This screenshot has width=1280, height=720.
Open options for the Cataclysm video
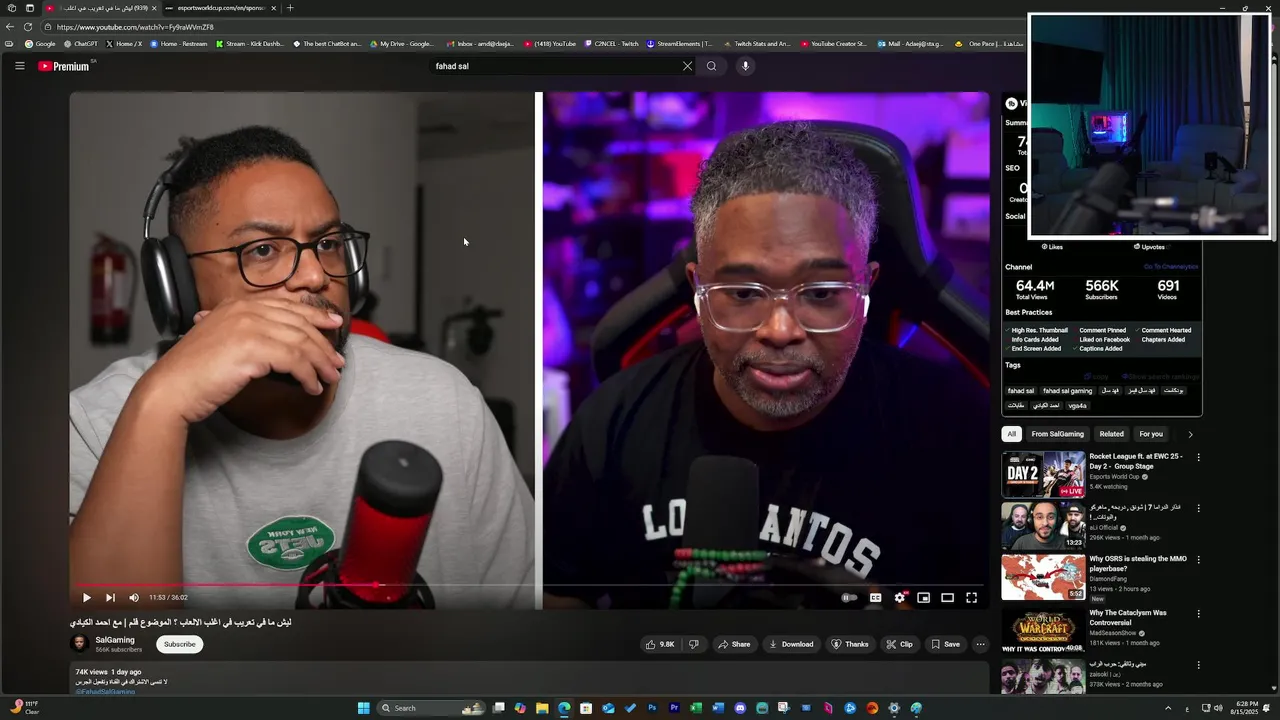1198,613
